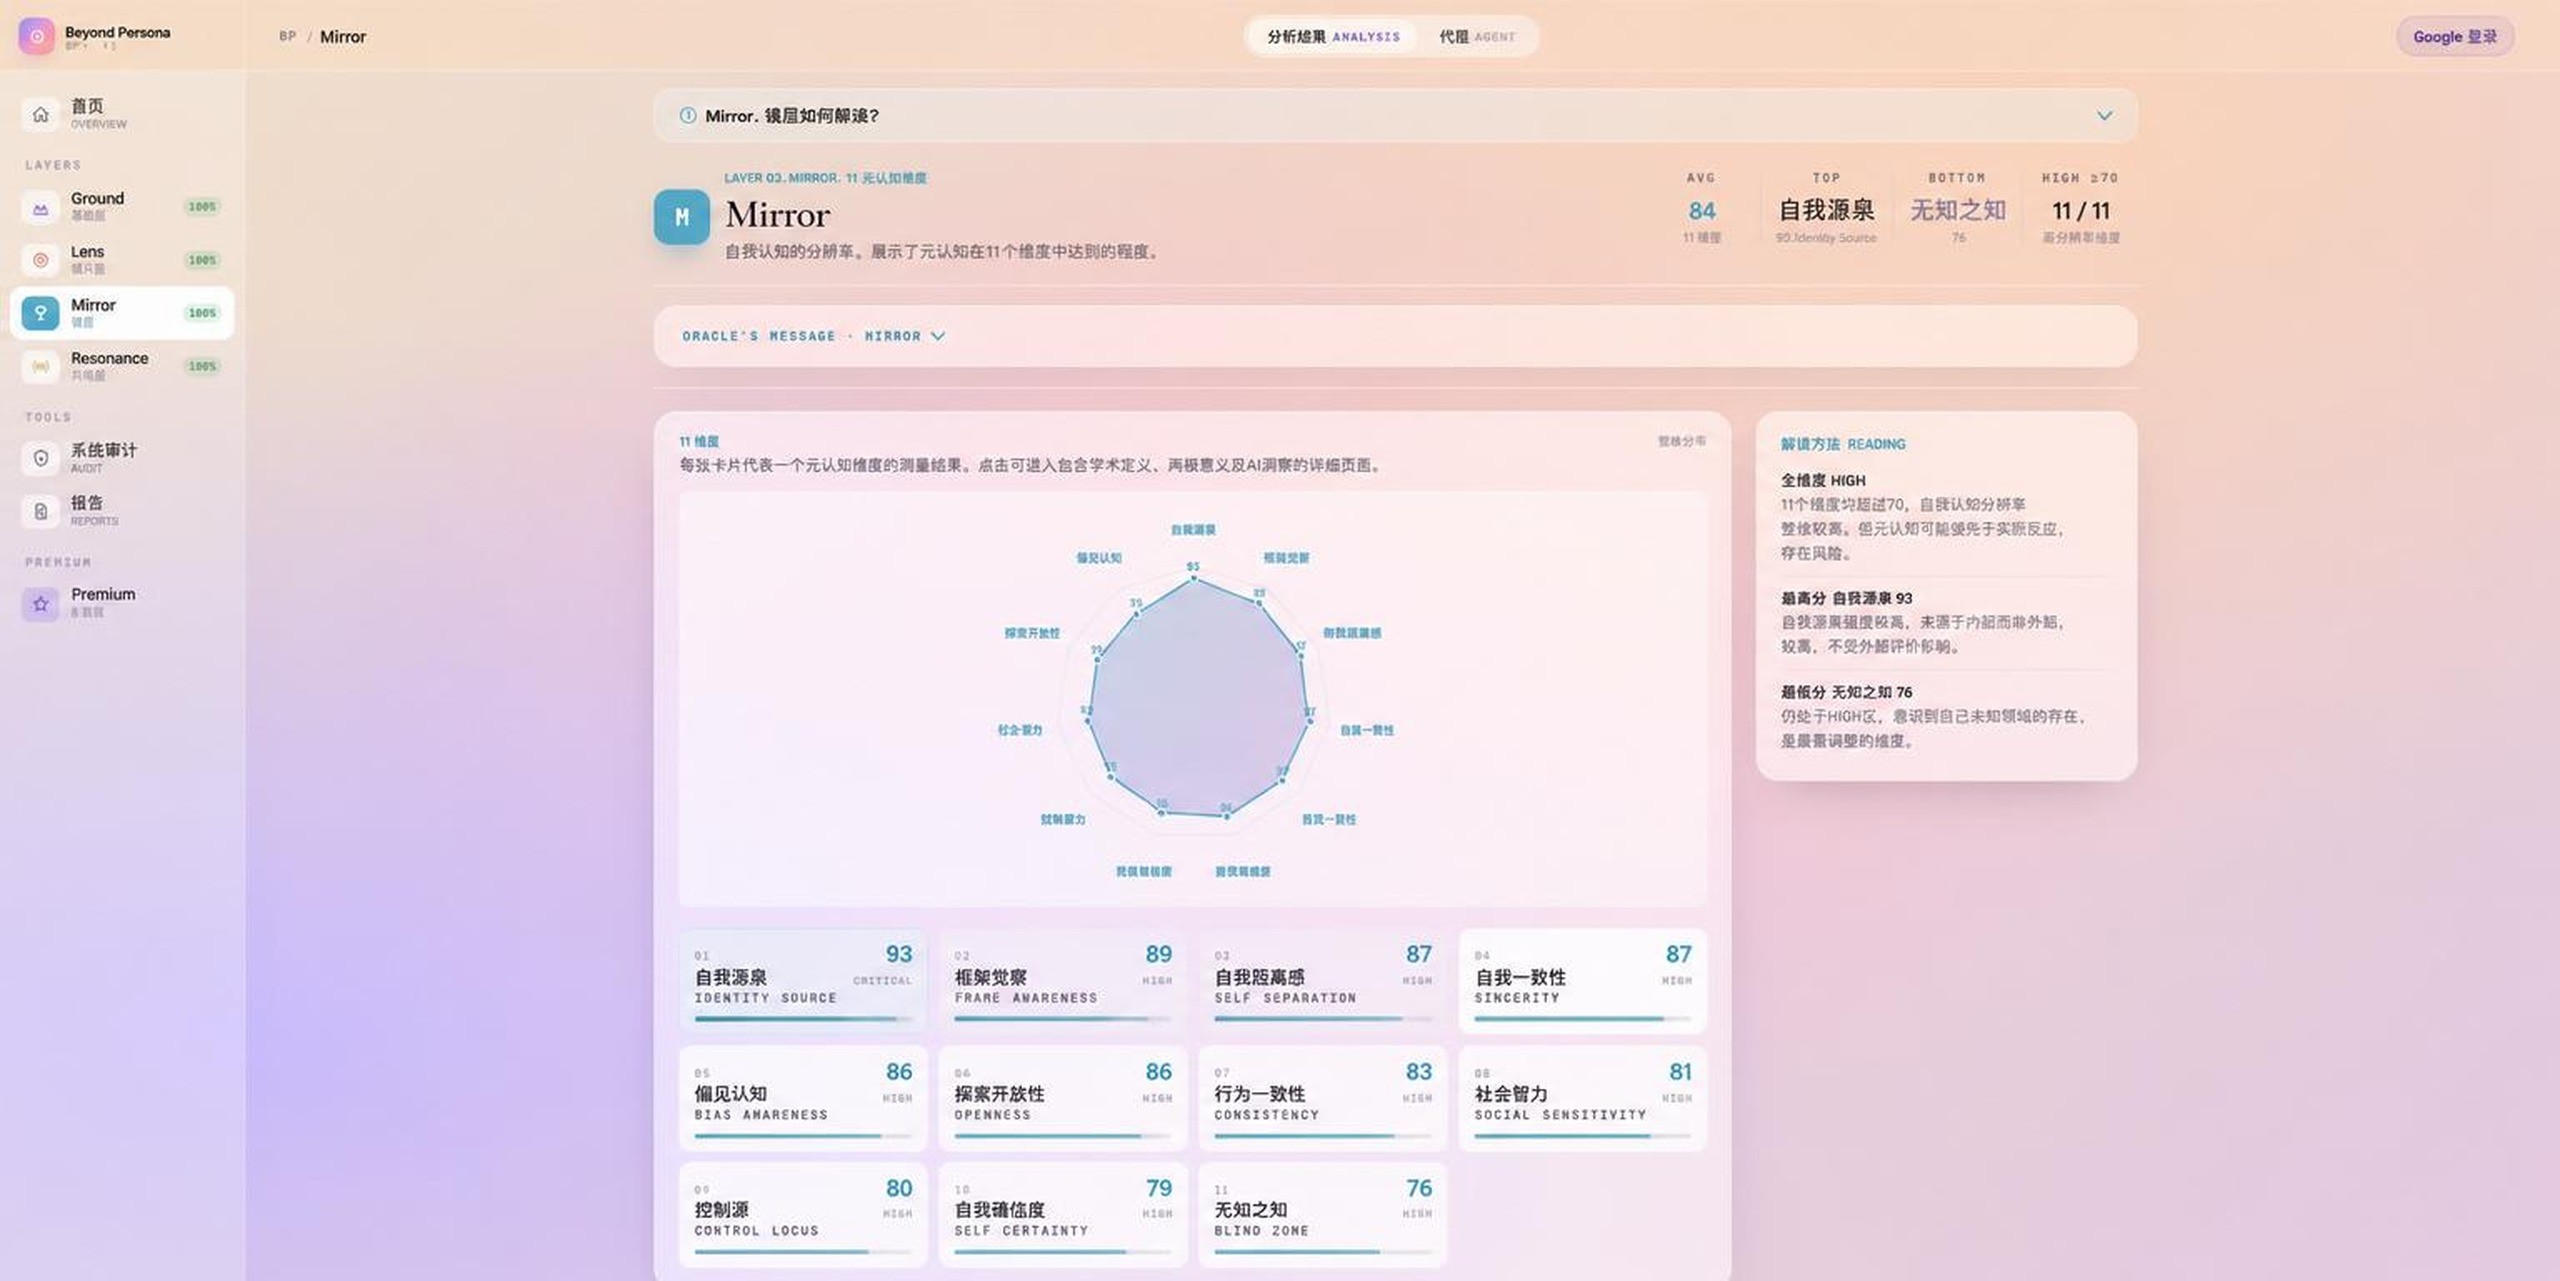The height and width of the screenshot is (1281, 2560).
Task: Select the Resonance layer icon
Action: 40,366
